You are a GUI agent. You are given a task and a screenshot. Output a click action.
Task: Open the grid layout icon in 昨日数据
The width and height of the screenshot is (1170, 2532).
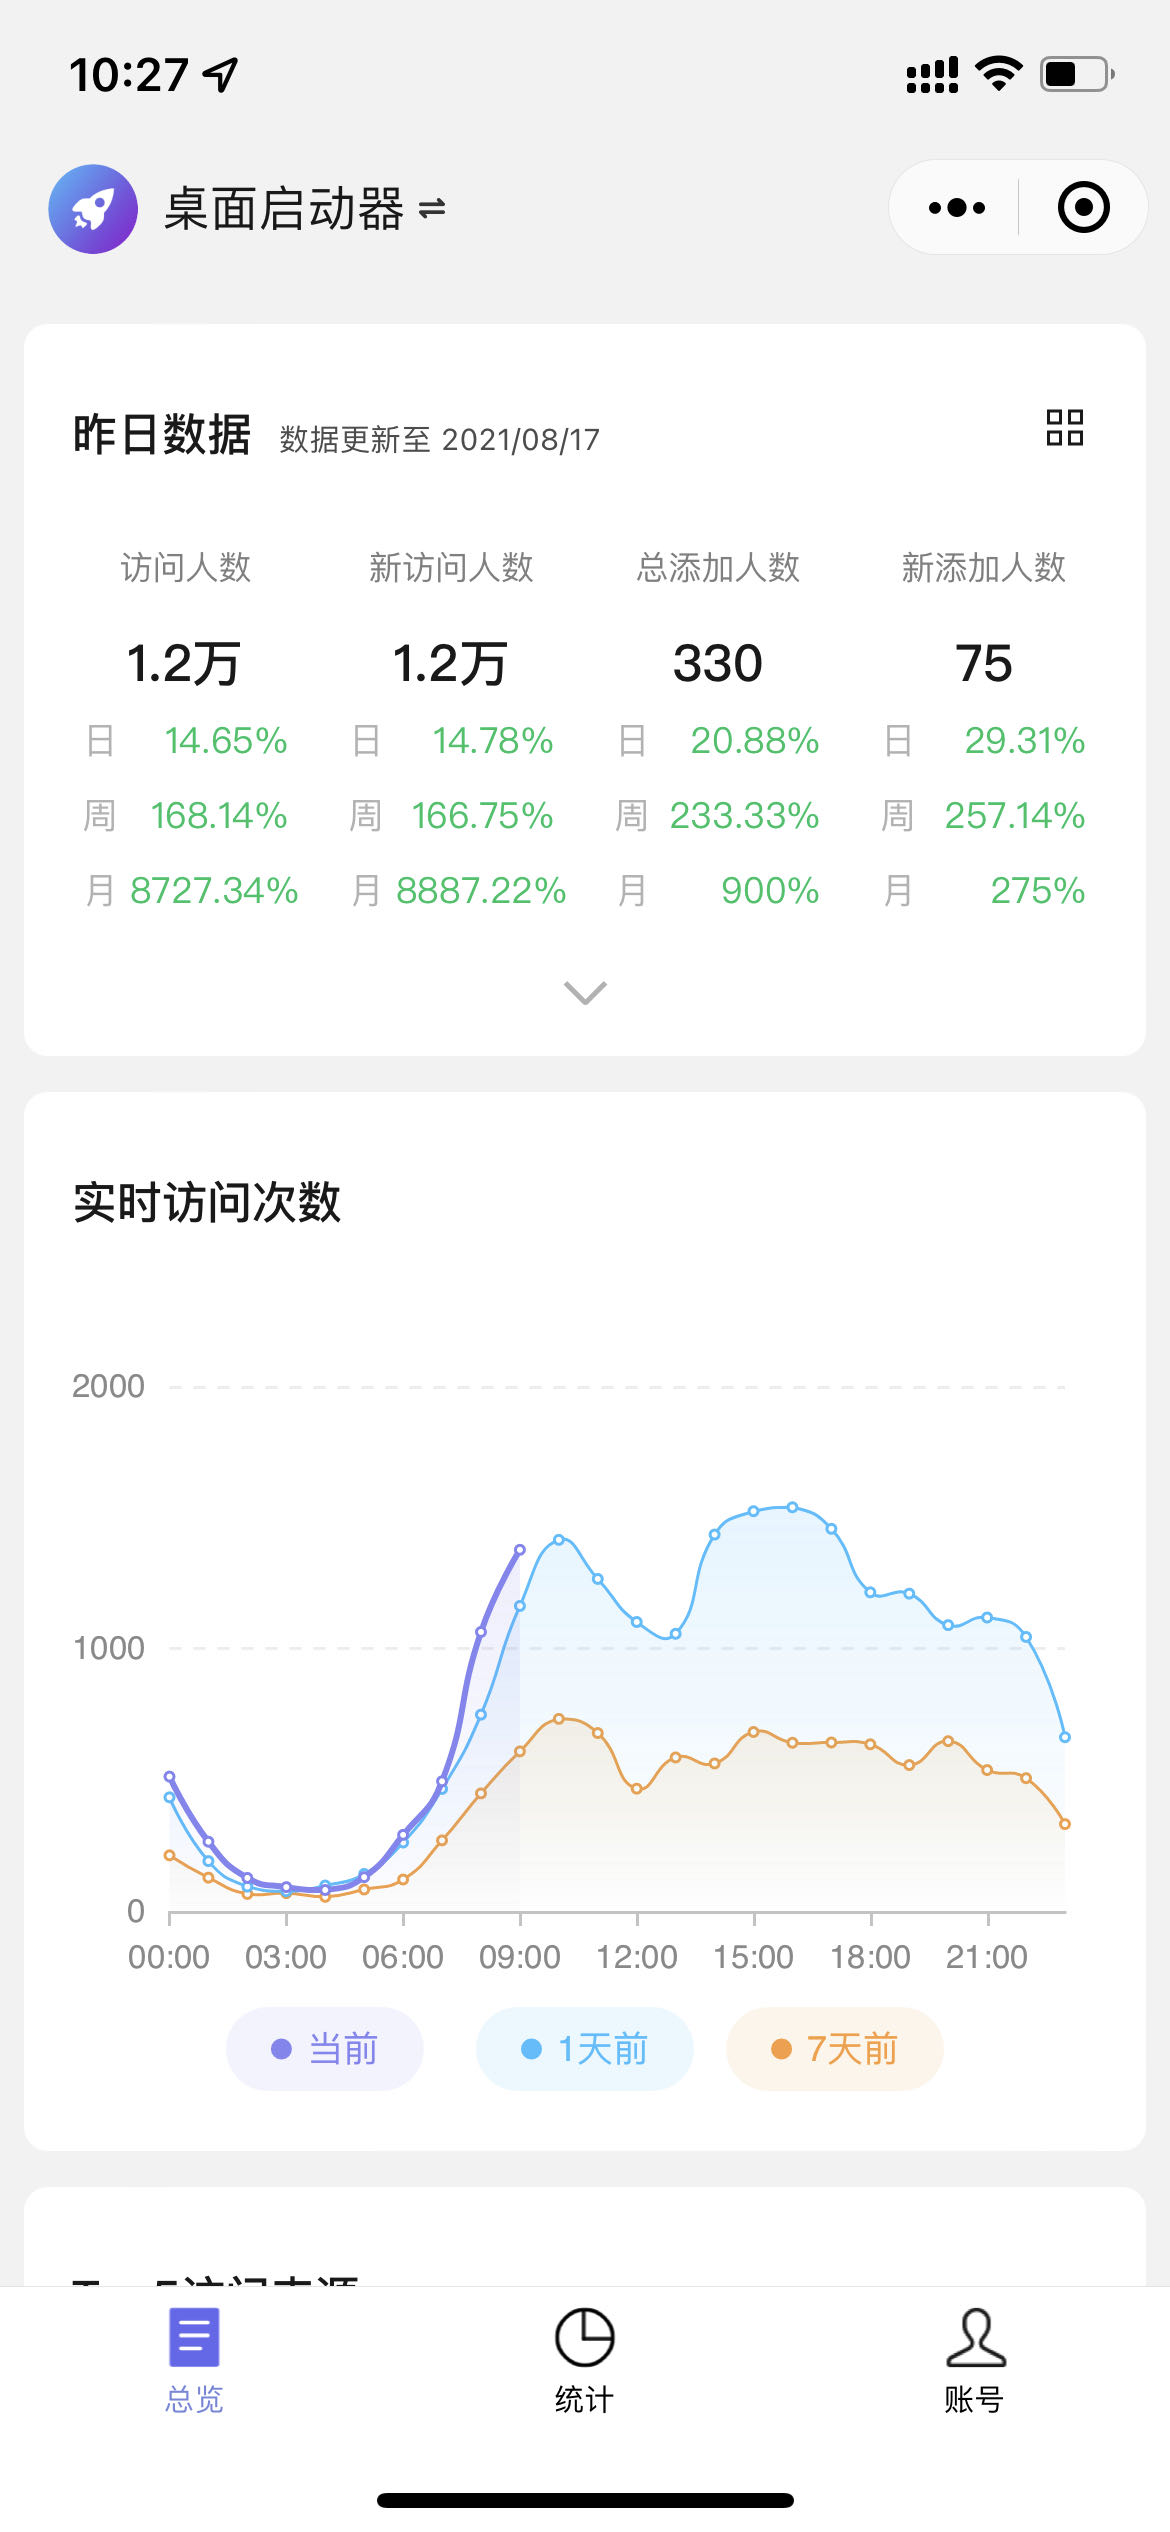[1064, 428]
